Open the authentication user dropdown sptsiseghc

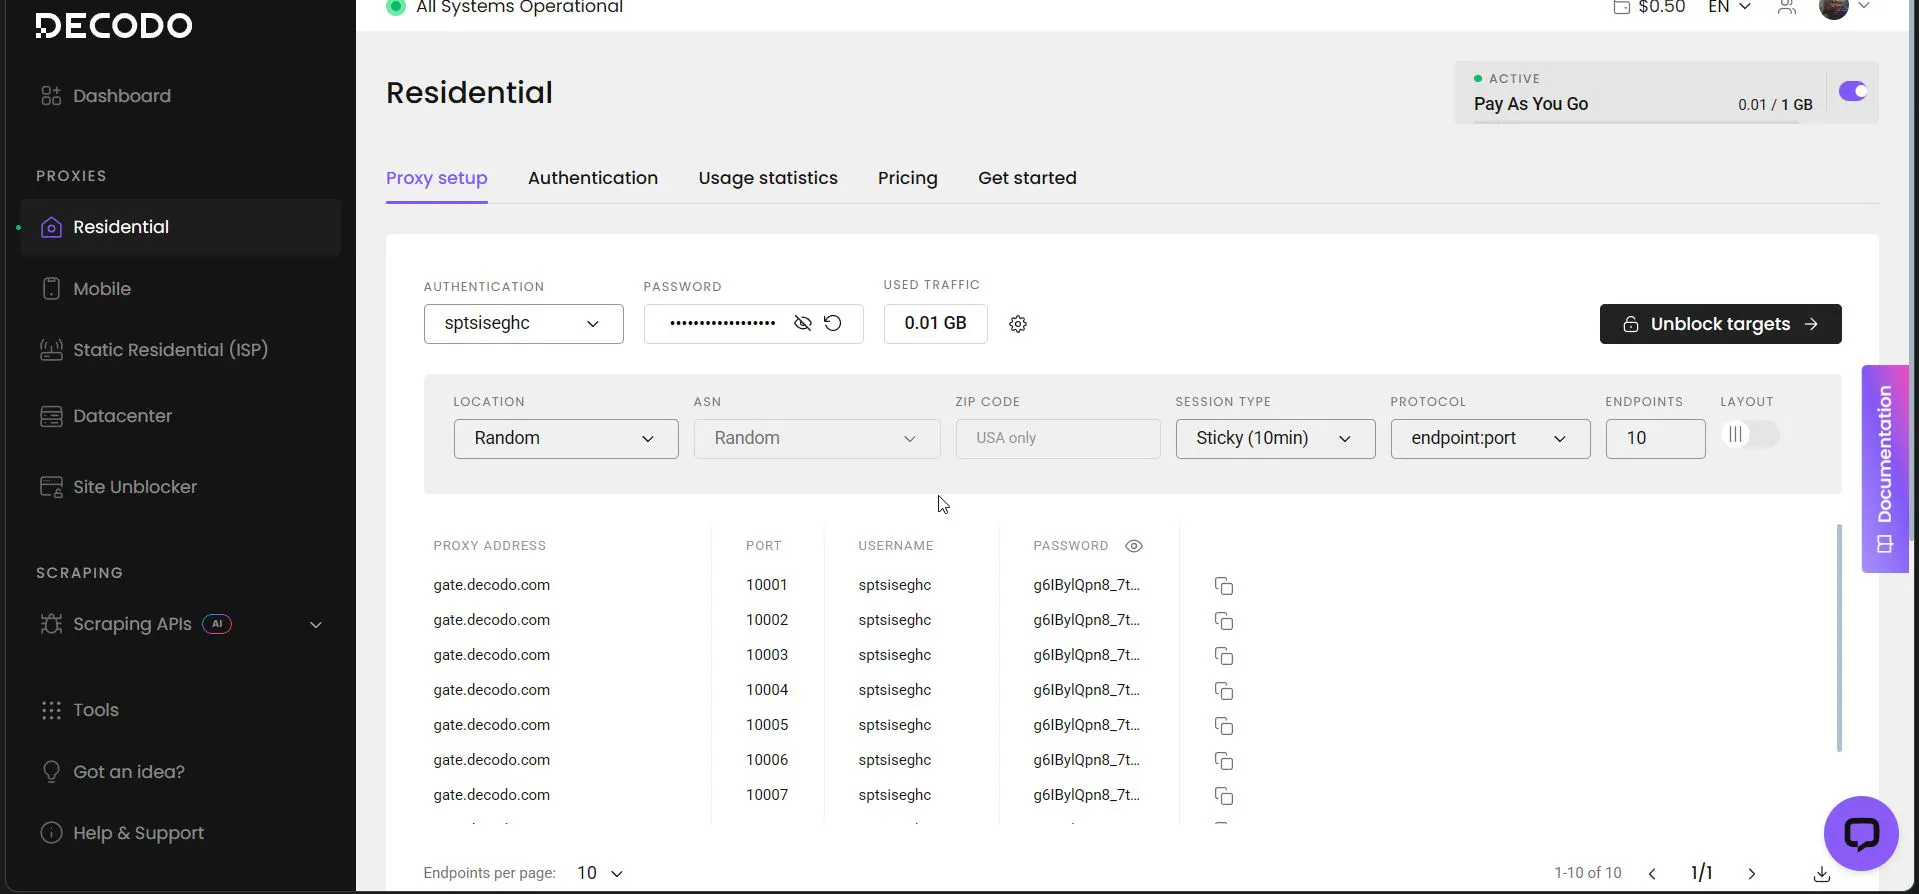(x=523, y=324)
